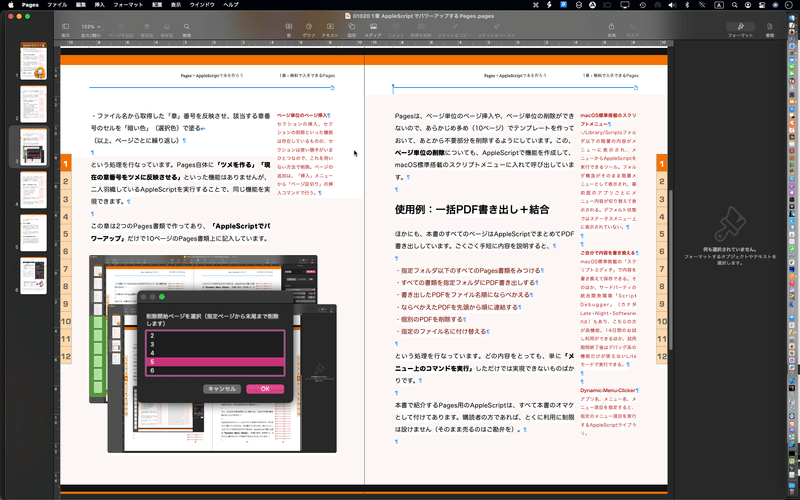The width and height of the screenshot is (800, 500).
Task: Click the bullet 指定のファイル名に付け替える
Action: tap(441, 332)
